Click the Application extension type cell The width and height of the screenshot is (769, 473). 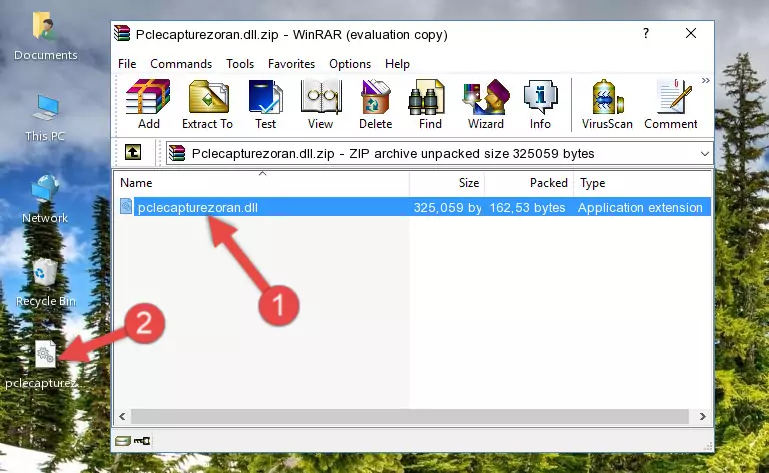(640, 208)
